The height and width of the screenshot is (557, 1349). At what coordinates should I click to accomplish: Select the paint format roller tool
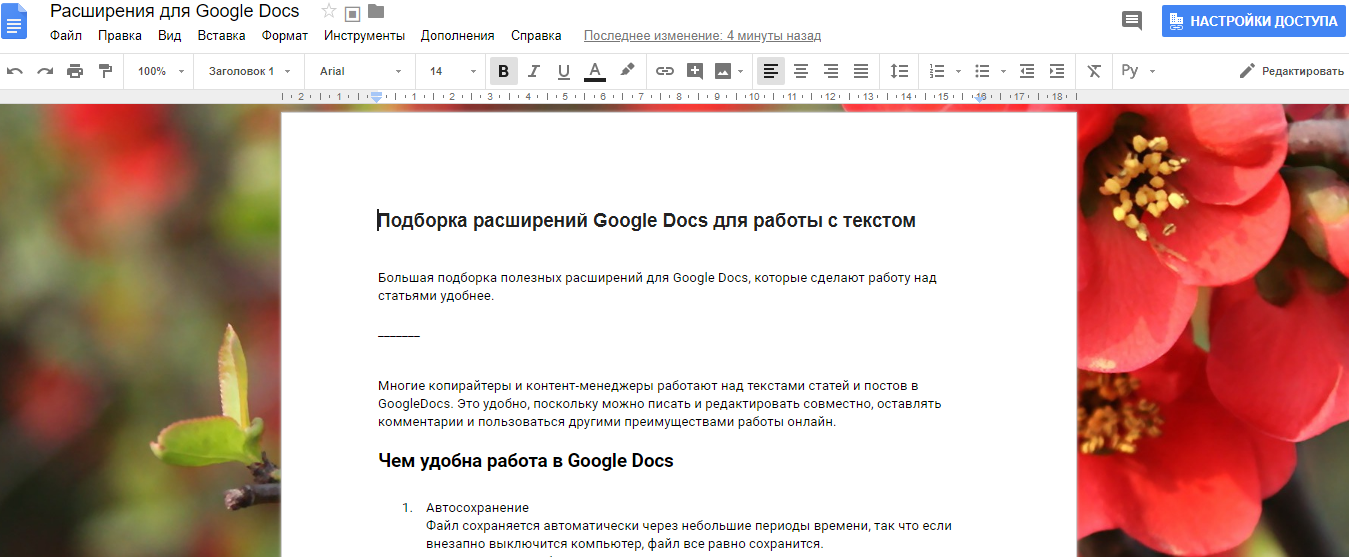105,71
